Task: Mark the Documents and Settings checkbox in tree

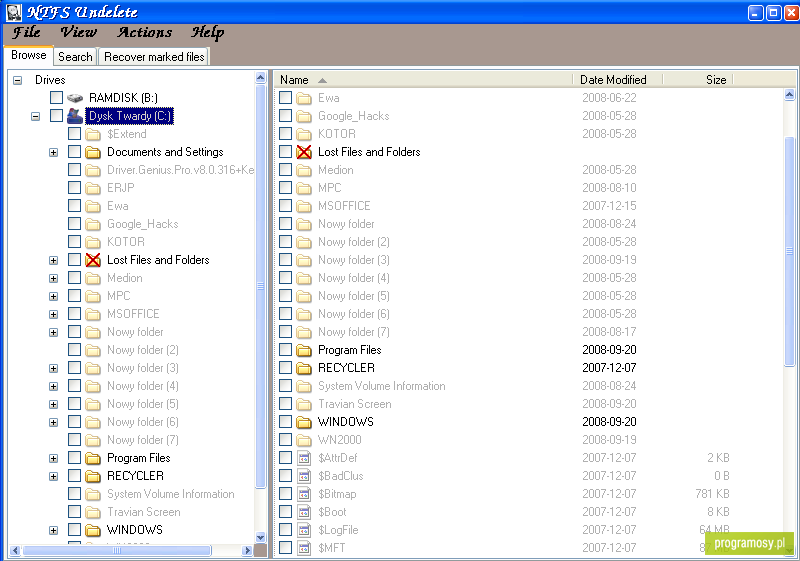Action: (74, 152)
